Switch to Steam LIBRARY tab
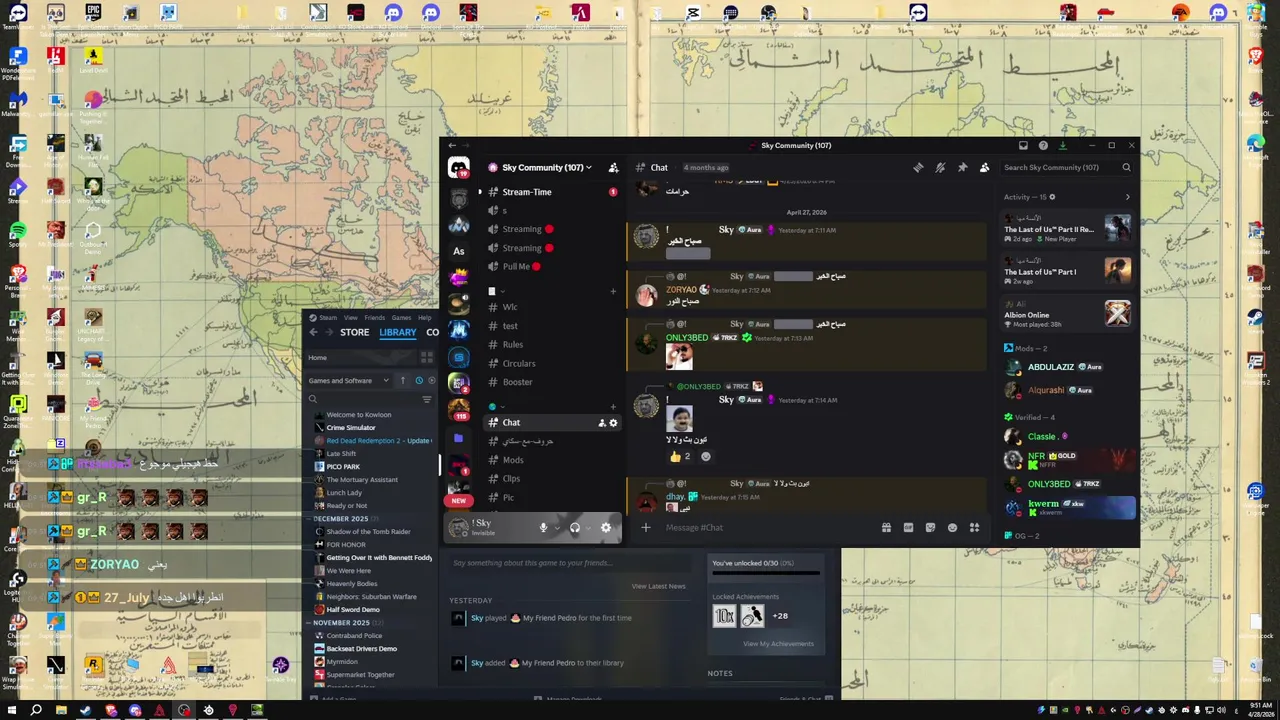 click(398, 333)
